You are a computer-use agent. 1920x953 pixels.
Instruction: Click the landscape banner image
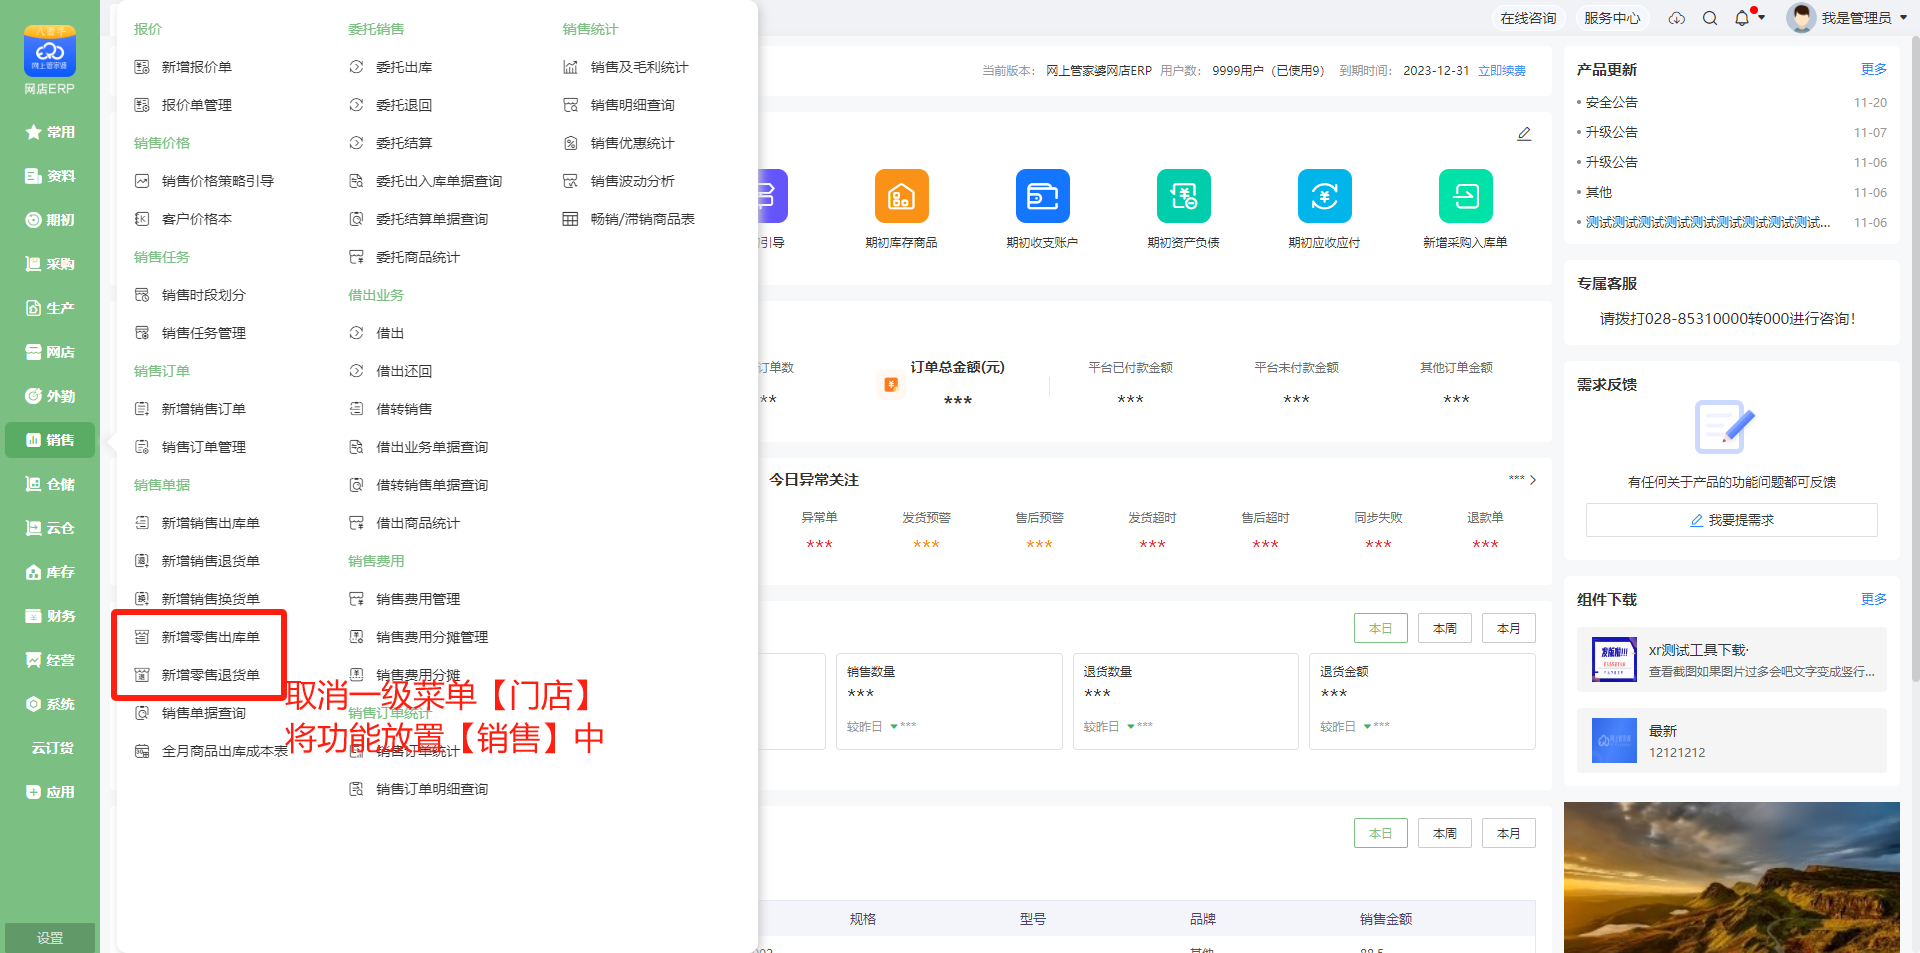[1732, 877]
